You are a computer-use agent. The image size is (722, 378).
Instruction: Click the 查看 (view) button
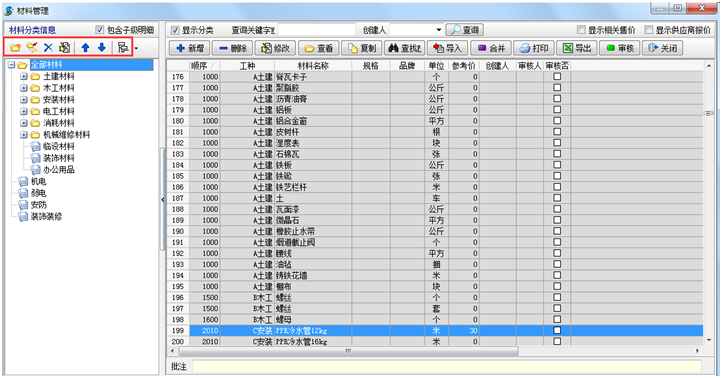[319, 48]
